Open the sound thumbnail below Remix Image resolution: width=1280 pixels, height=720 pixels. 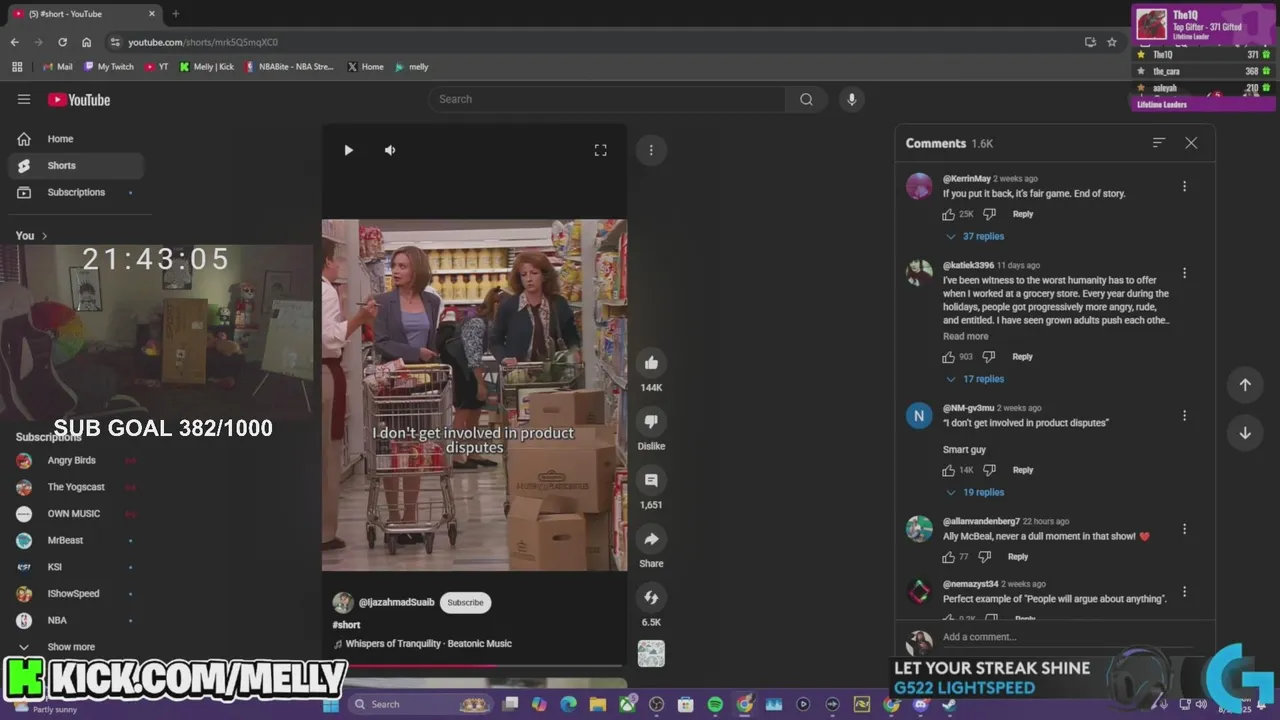[x=651, y=653]
